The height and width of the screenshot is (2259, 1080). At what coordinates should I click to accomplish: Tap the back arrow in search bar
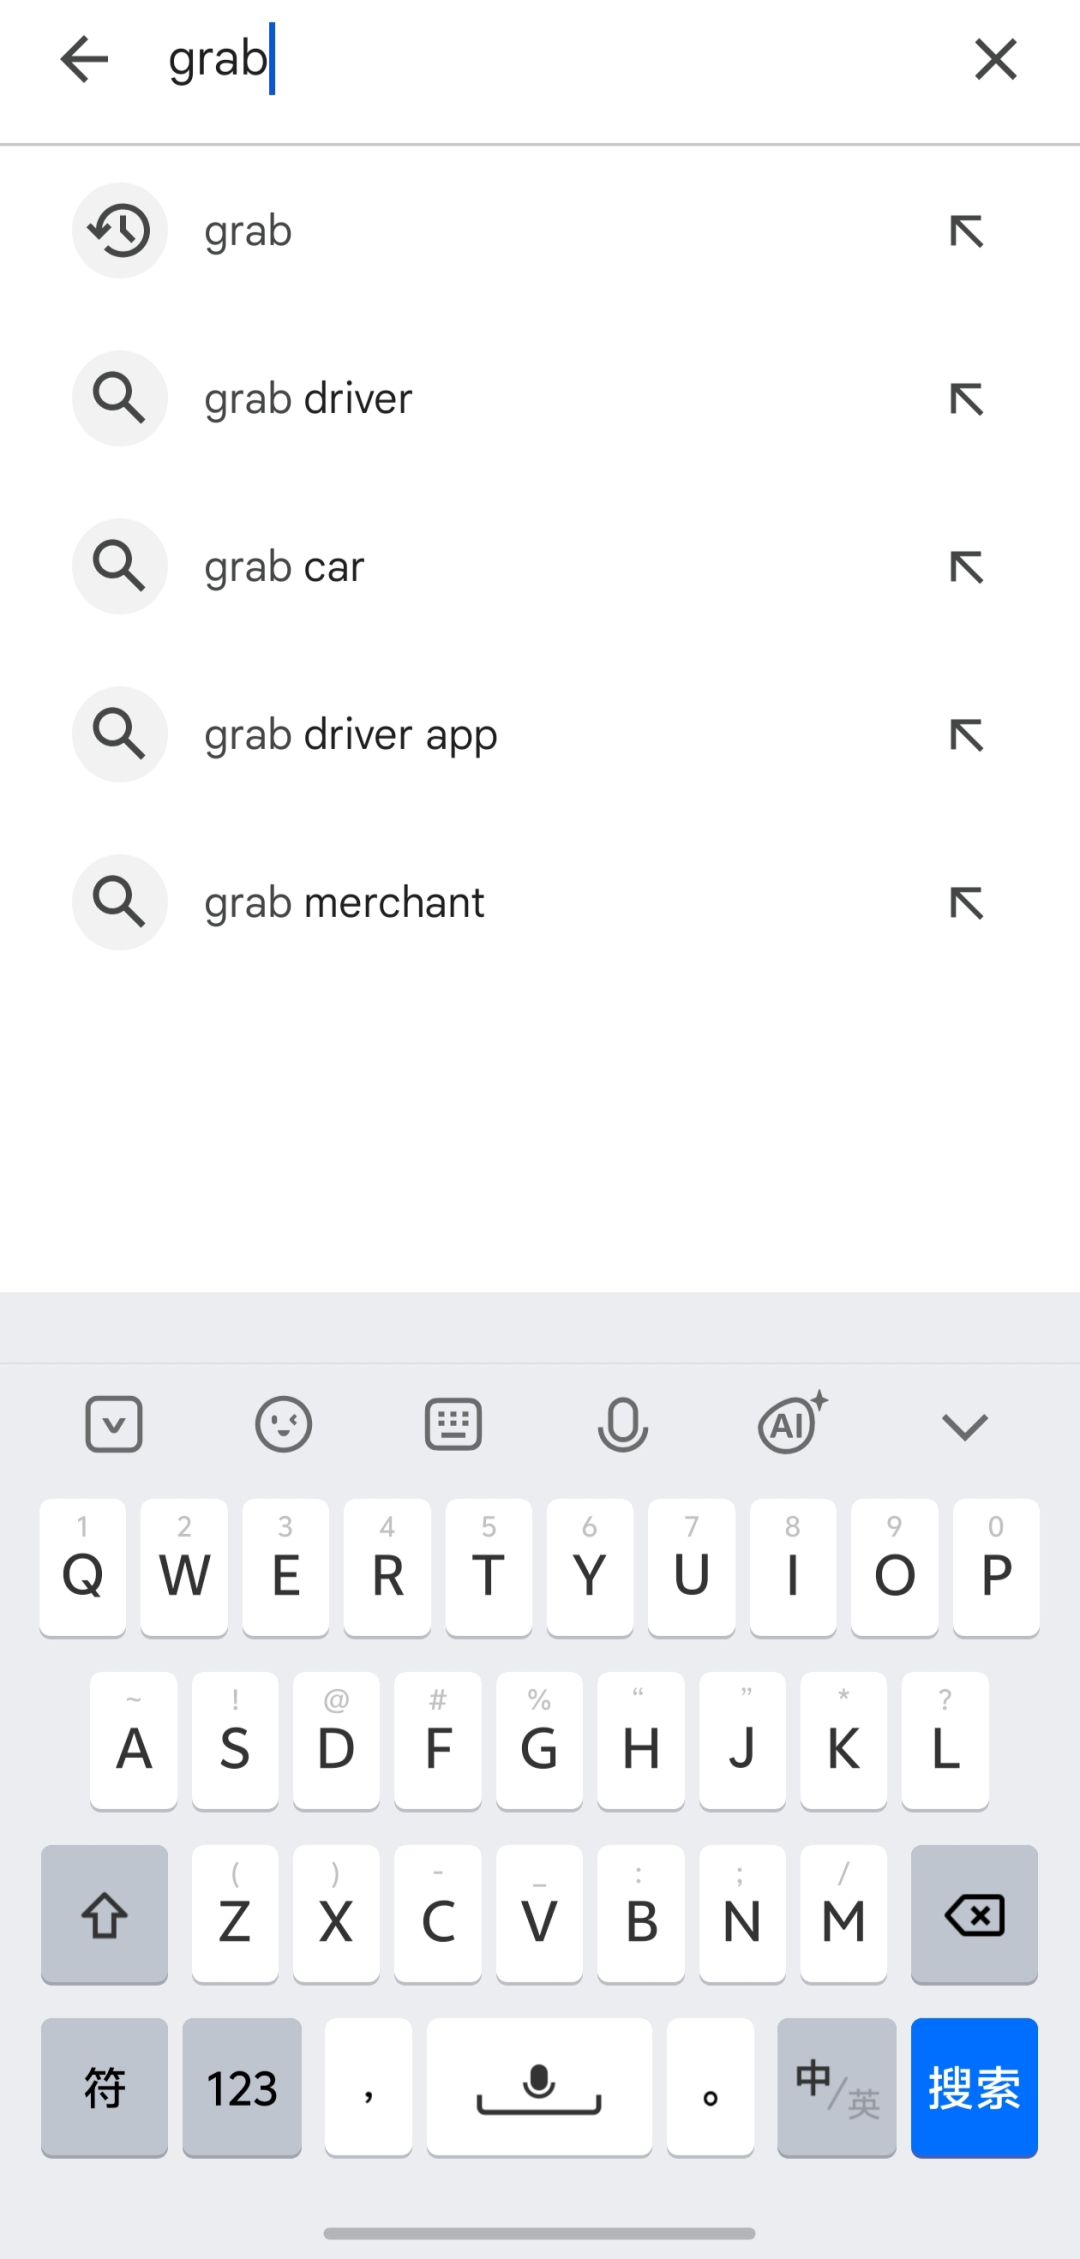[x=84, y=60]
